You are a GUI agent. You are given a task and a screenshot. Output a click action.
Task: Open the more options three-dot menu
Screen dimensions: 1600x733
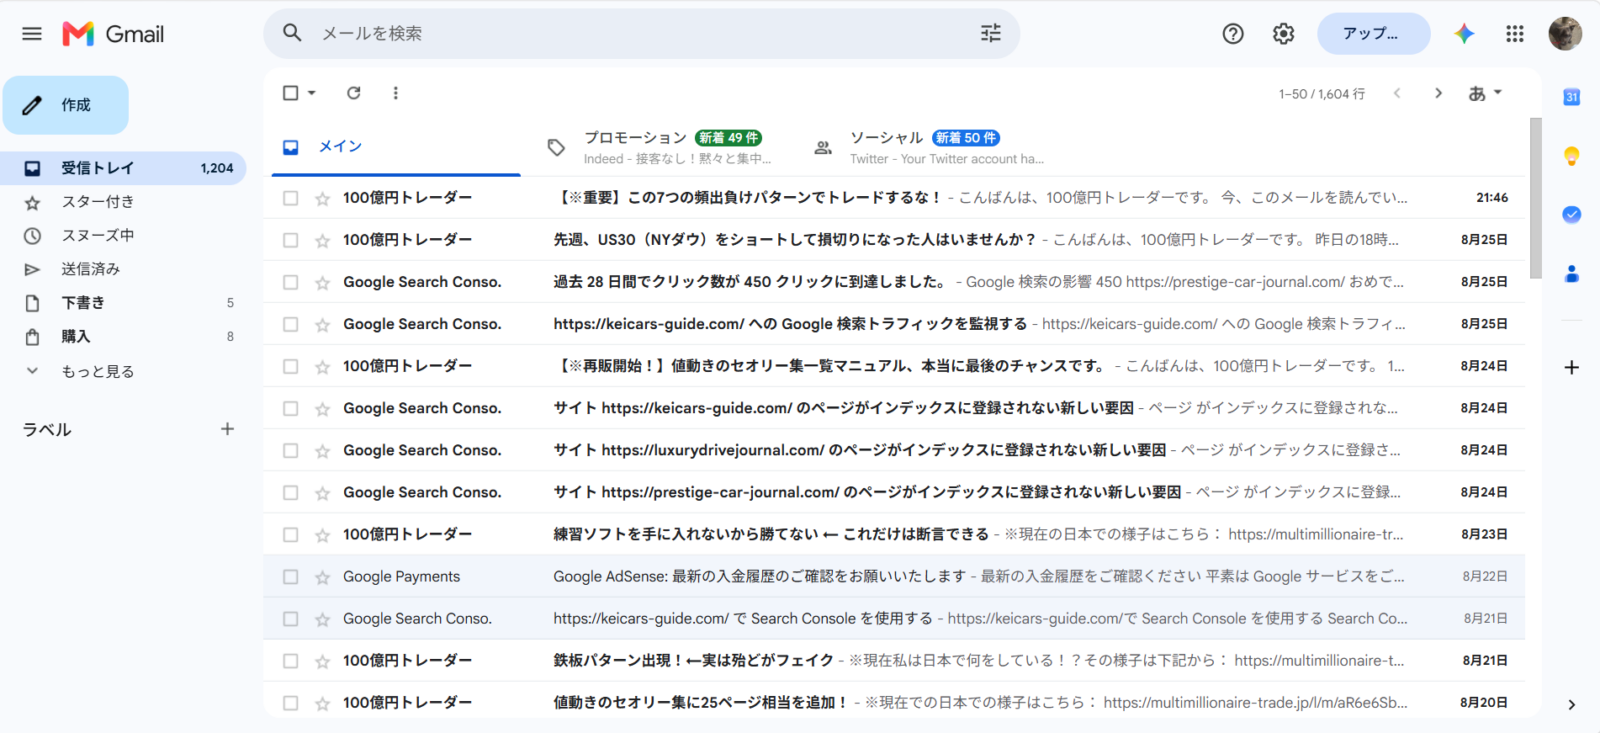coord(396,93)
